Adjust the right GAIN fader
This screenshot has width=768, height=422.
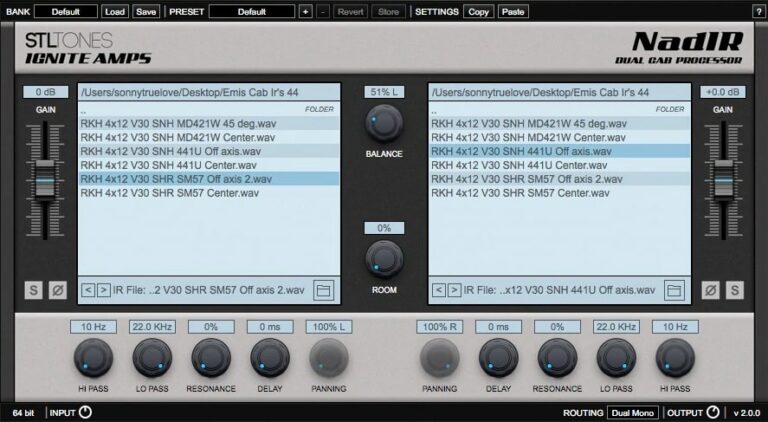tap(723, 180)
